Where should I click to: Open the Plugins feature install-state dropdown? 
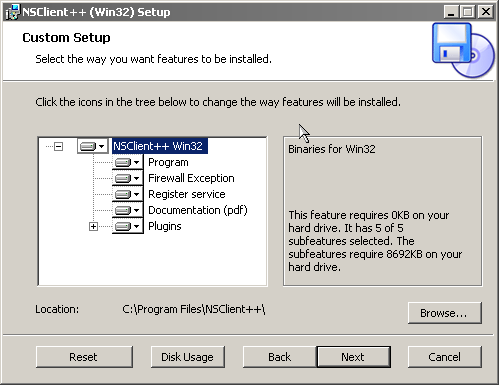tap(128, 226)
